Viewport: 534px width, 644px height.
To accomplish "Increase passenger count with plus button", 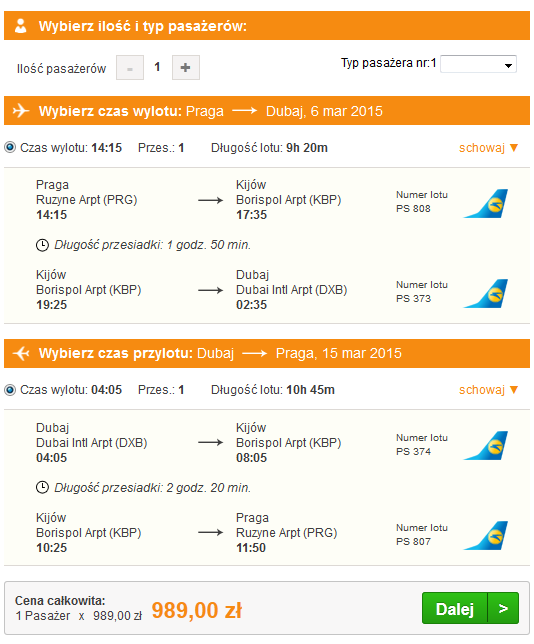I will (186, 67).
